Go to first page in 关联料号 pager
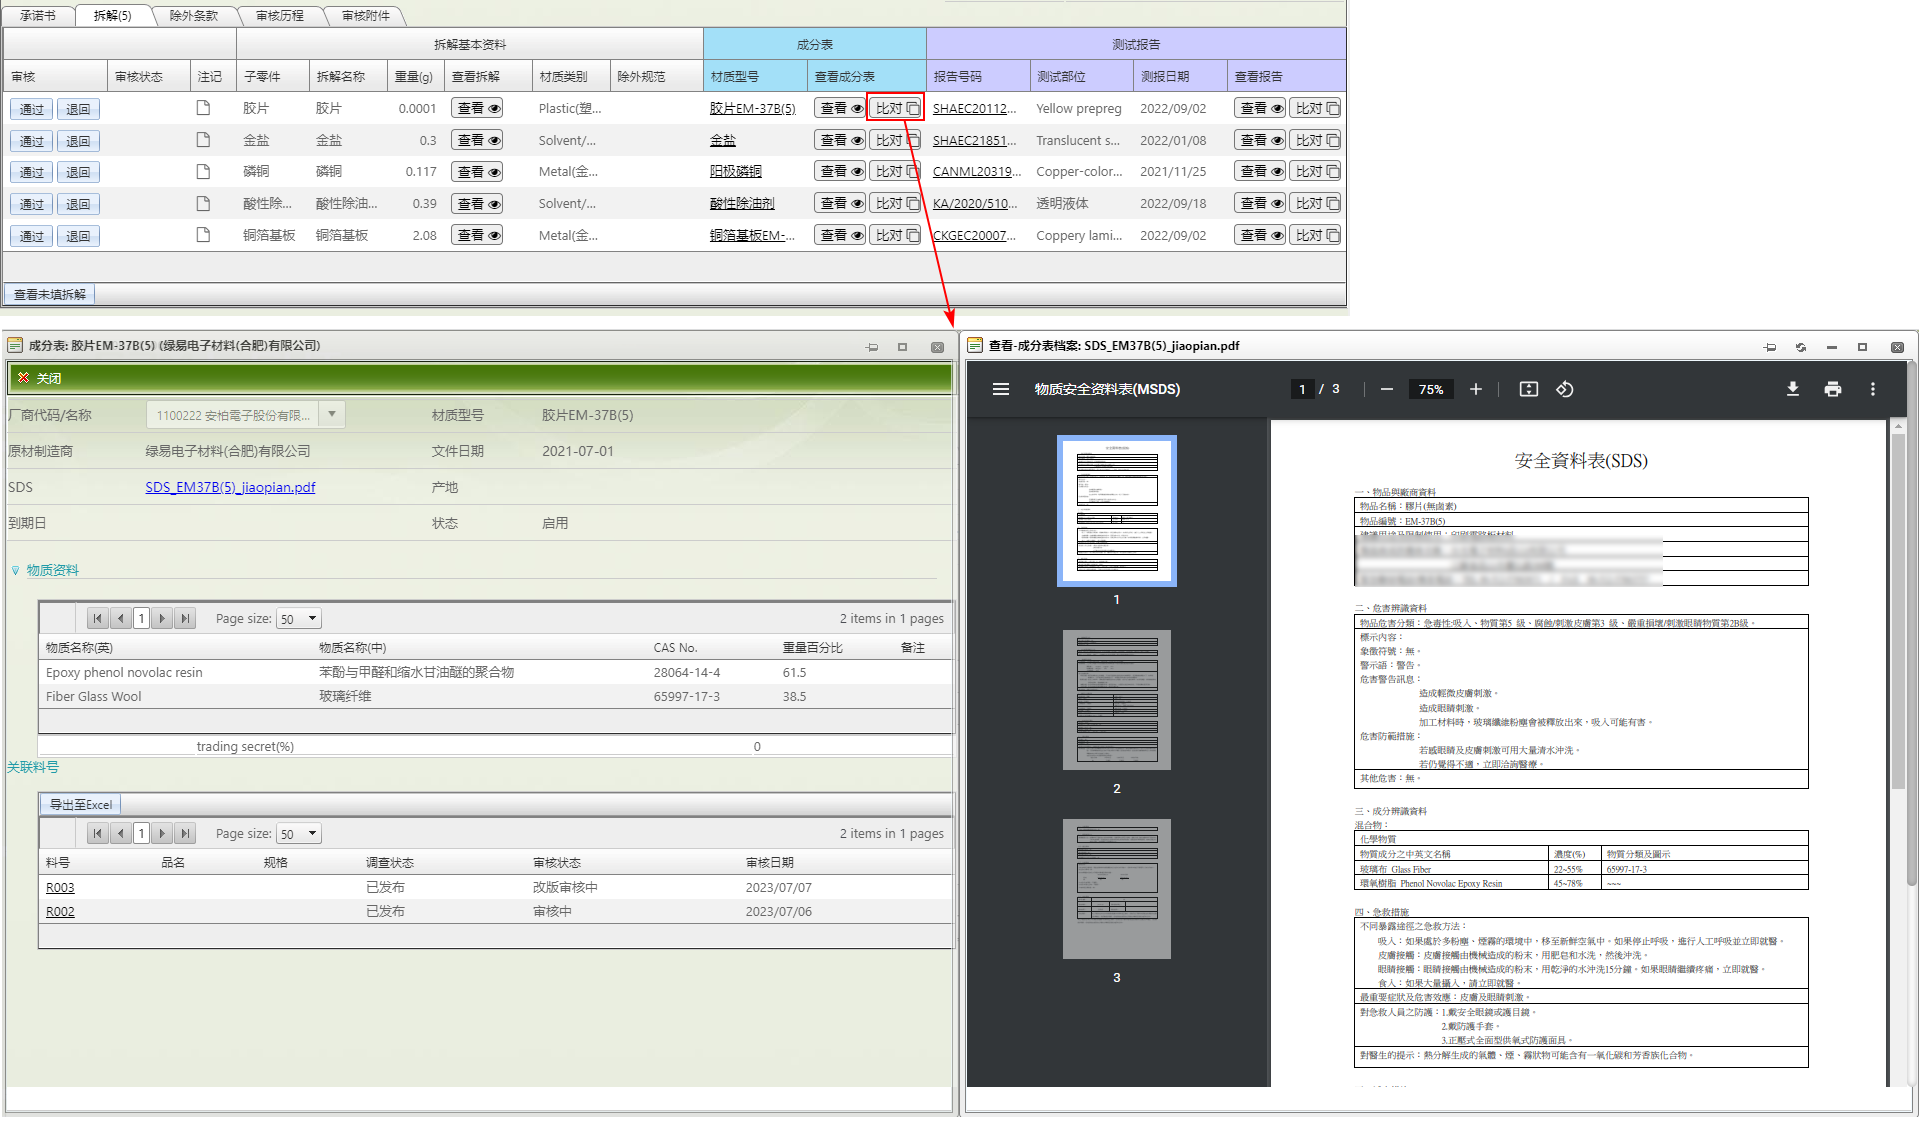Image resolution: width=1921 pixels, height=1121 pixels. click(97, 833)
